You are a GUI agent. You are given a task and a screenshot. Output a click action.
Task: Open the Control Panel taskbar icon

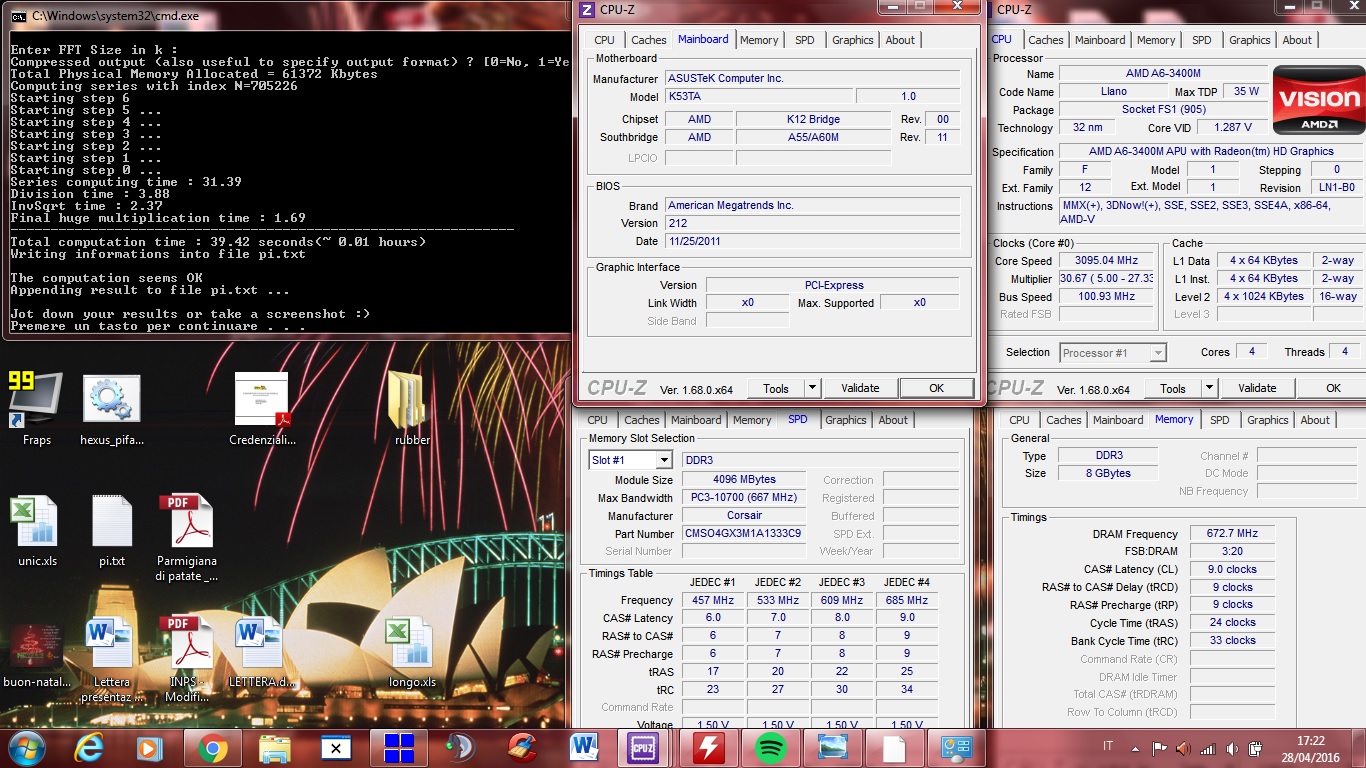pos(955,747)
